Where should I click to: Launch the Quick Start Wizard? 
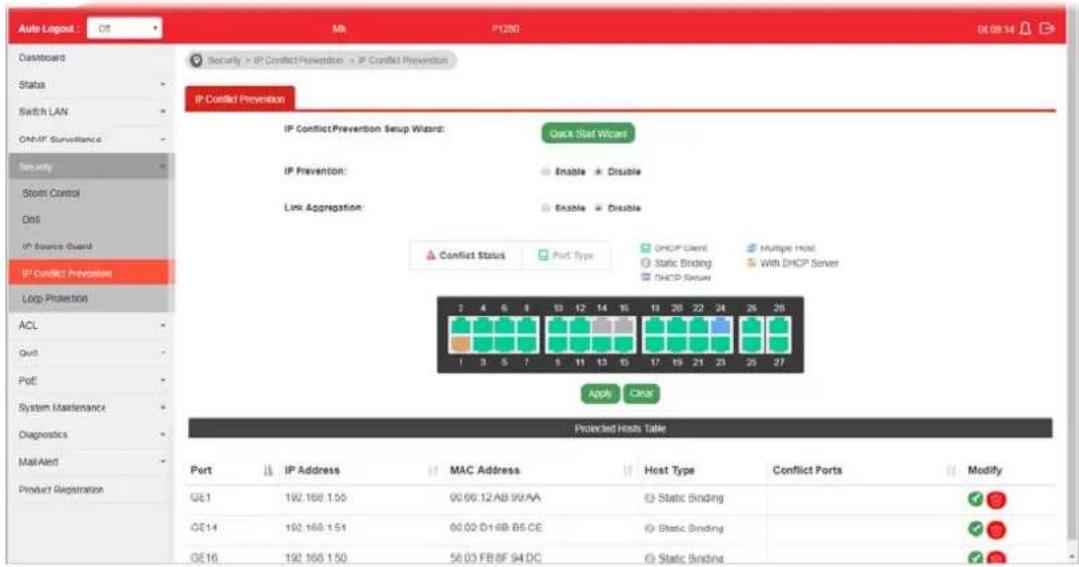pyautogui.click(x=588, y=133)
